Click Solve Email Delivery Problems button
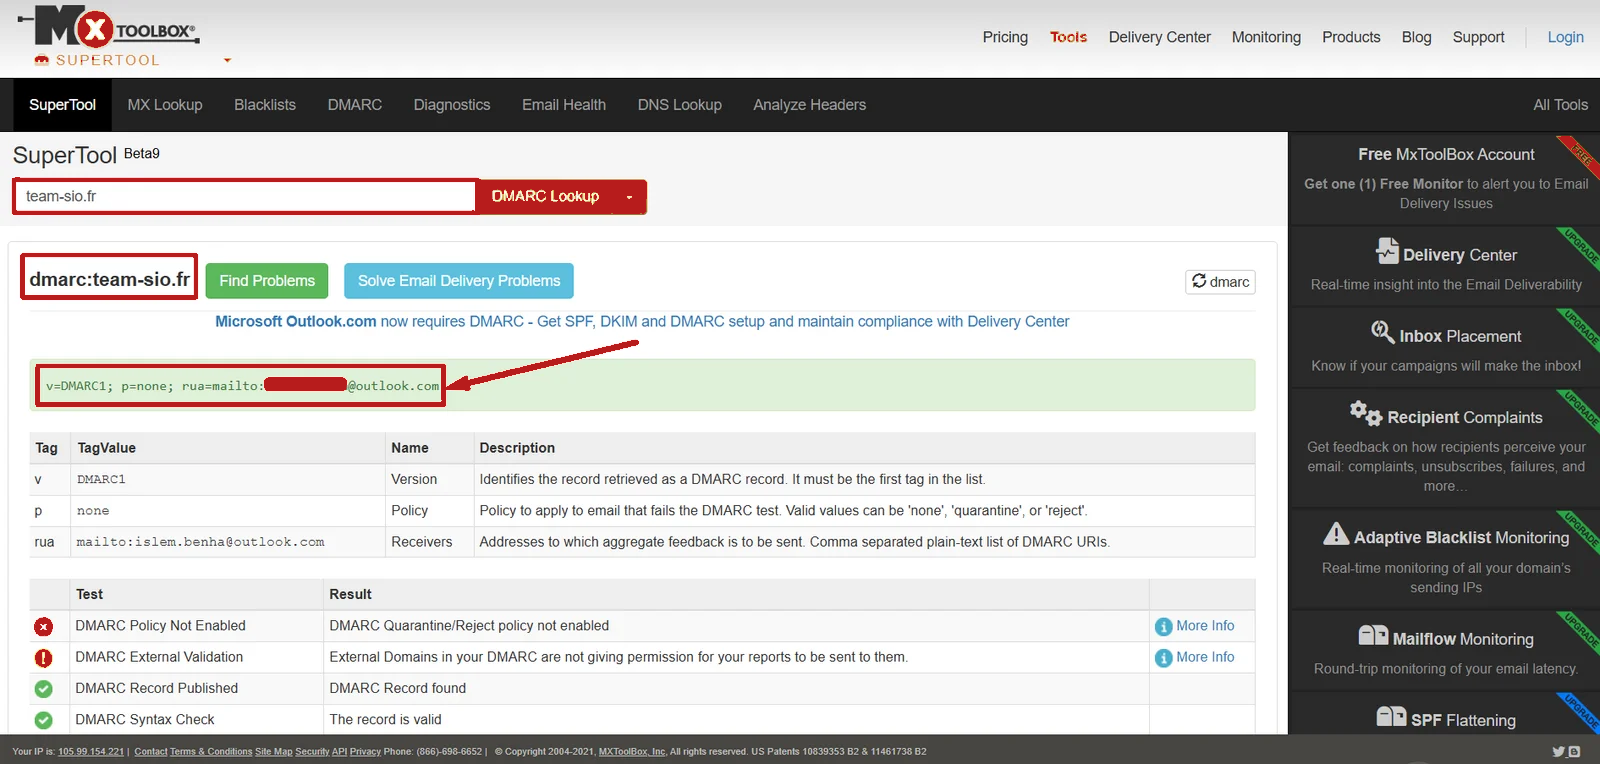The image size is (1600, 764). (x=459, y=281)
